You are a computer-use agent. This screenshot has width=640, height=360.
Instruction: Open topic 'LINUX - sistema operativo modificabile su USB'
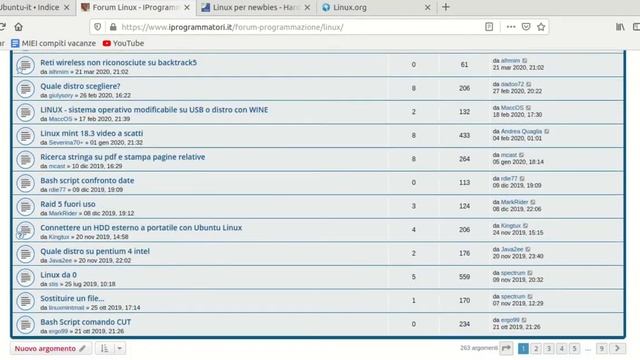pos(154,110)
